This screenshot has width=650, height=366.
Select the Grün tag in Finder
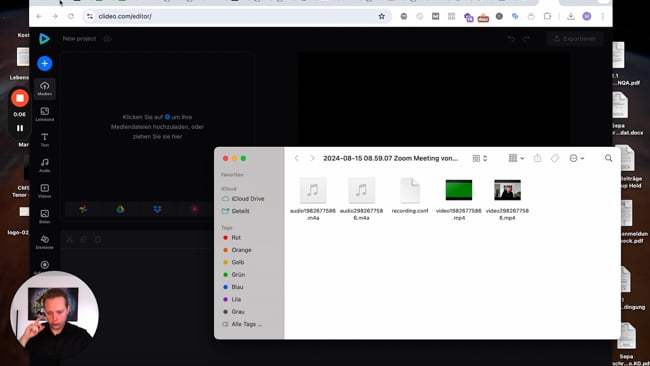click(x=234, y=275)
